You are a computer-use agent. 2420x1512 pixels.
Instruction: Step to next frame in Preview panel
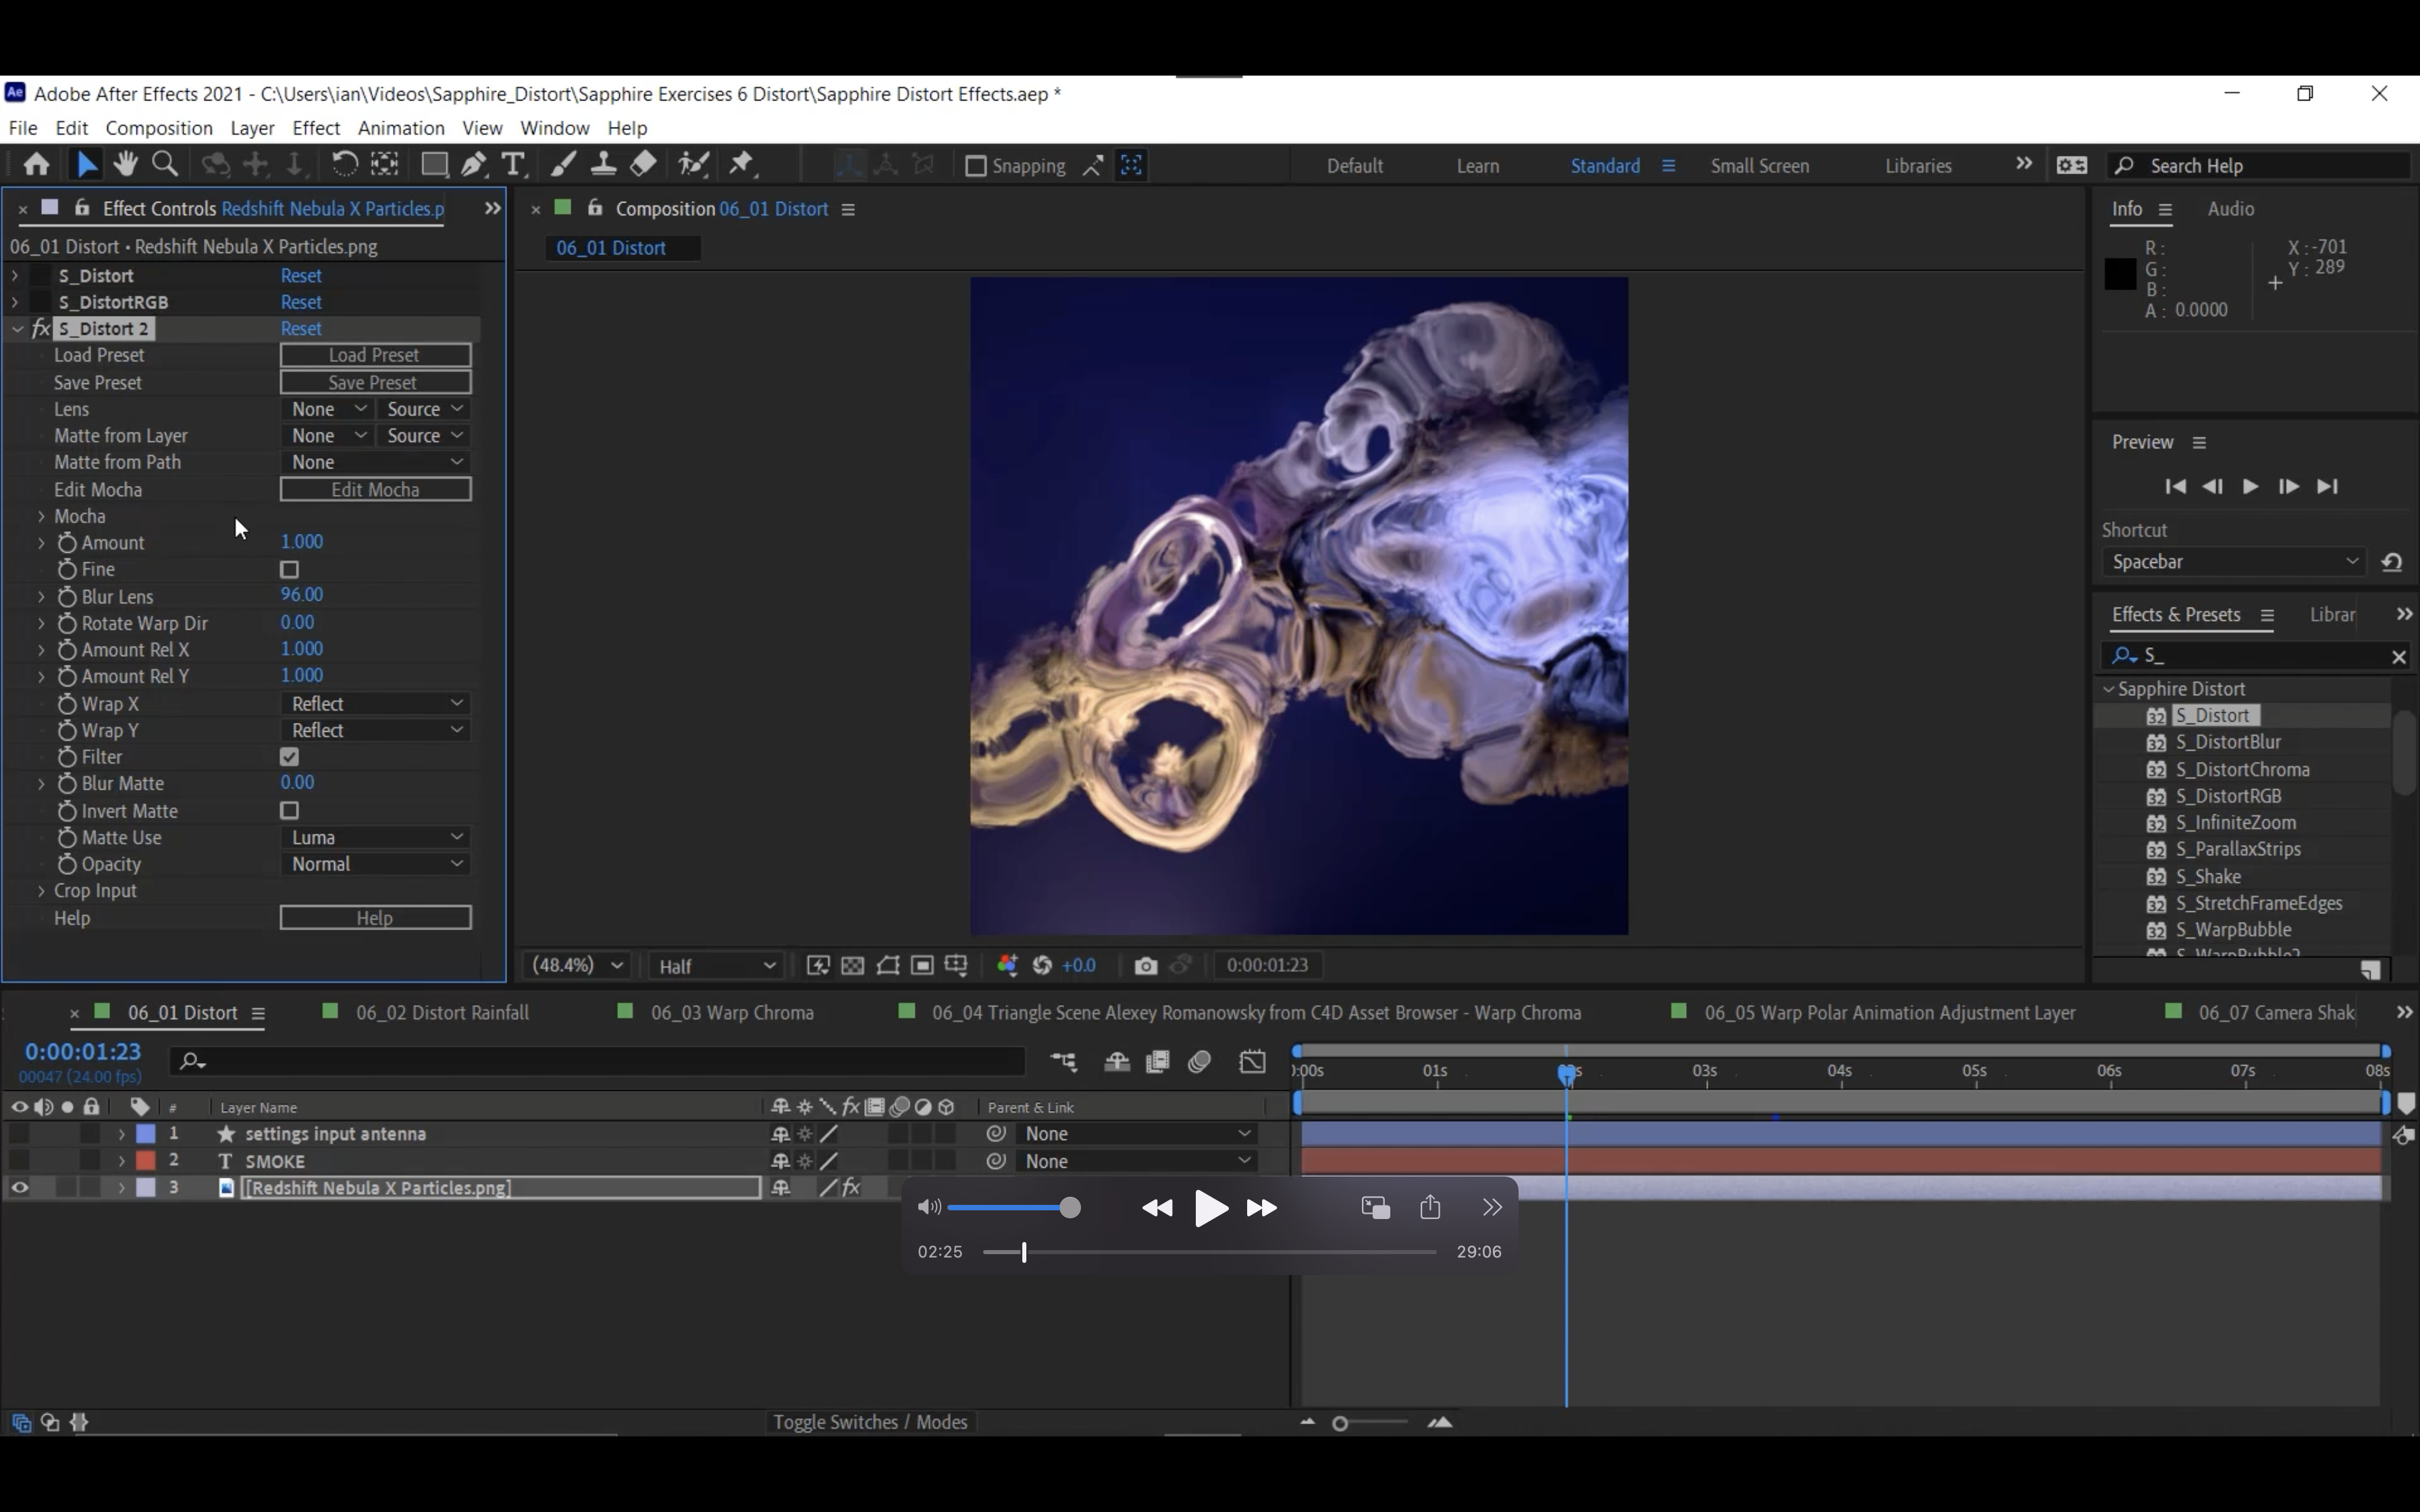(2288, 487)
